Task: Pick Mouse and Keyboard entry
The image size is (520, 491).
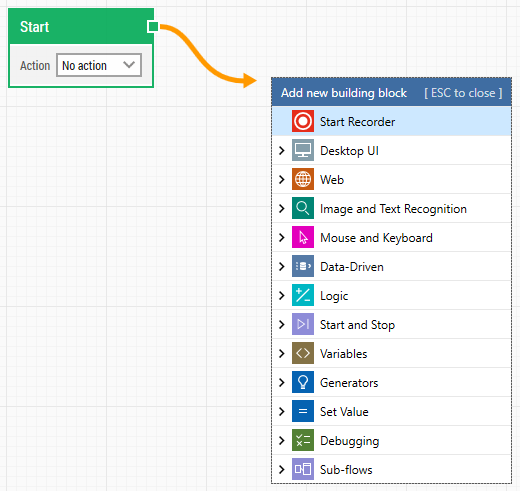Action: point(392,237)
